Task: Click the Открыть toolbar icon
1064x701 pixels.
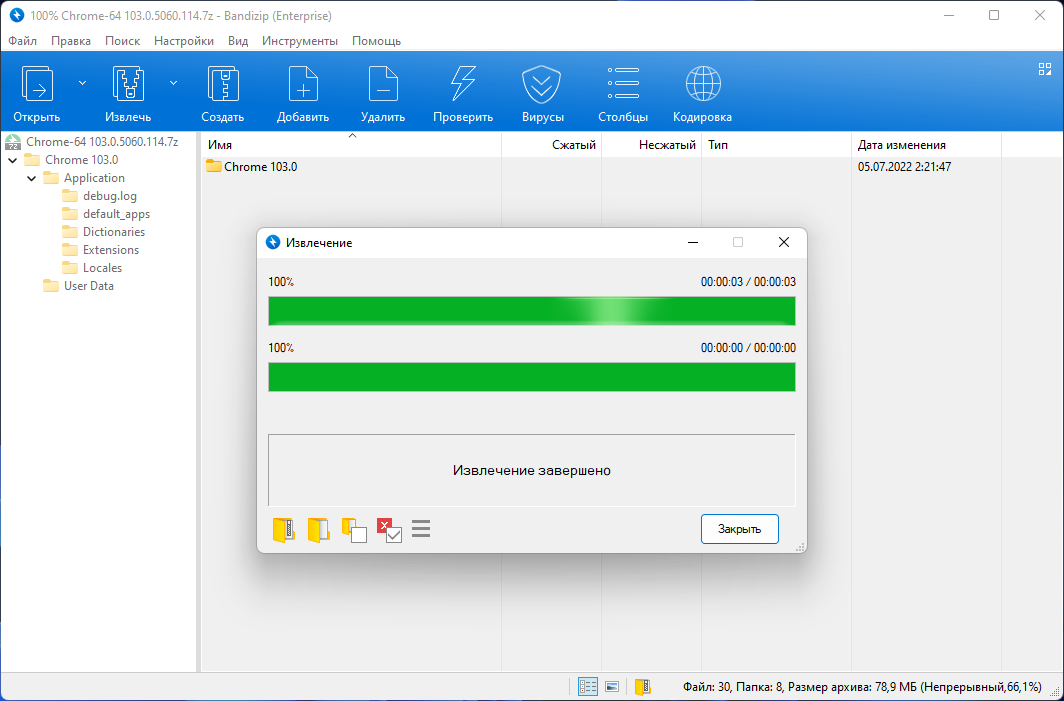Action: pyautogui.click(x=37, y=84)
